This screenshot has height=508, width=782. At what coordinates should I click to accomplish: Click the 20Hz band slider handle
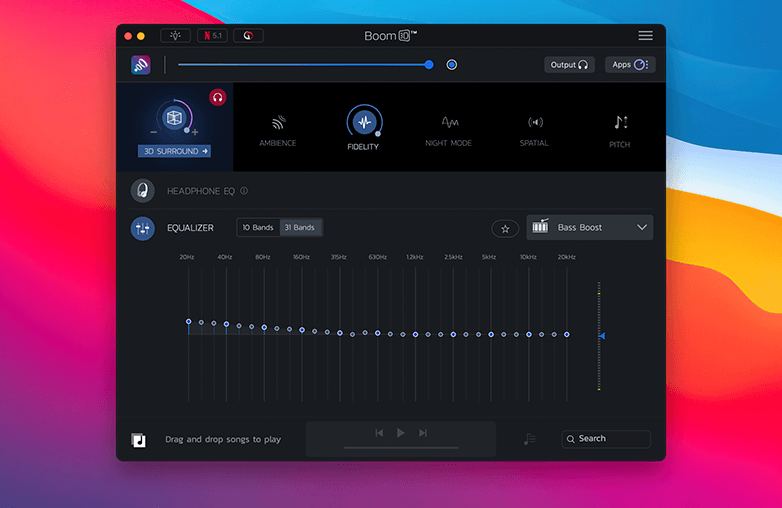point(189,322)
